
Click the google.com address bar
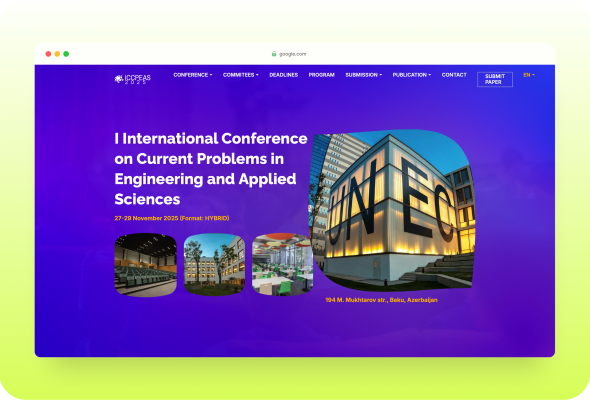[289, 54]
